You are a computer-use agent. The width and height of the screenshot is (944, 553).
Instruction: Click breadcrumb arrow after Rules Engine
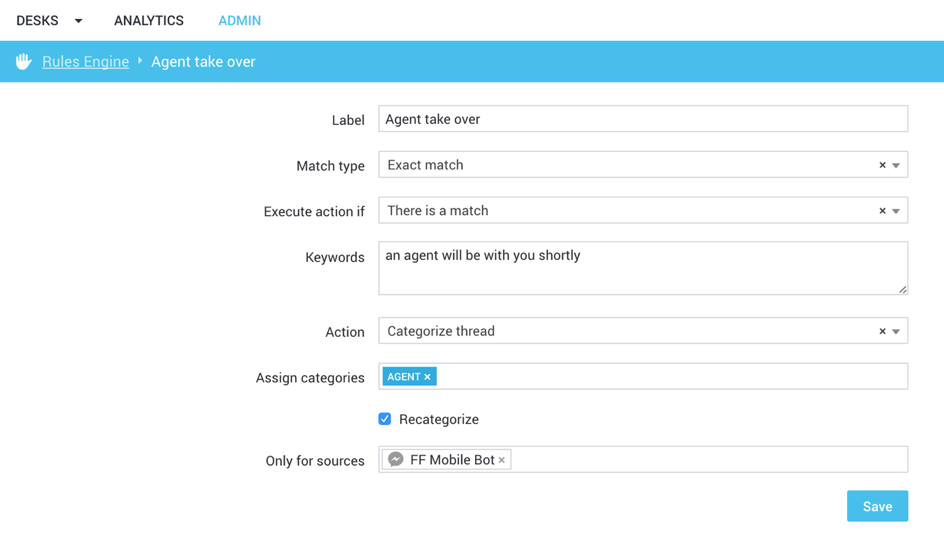(140, 61)
